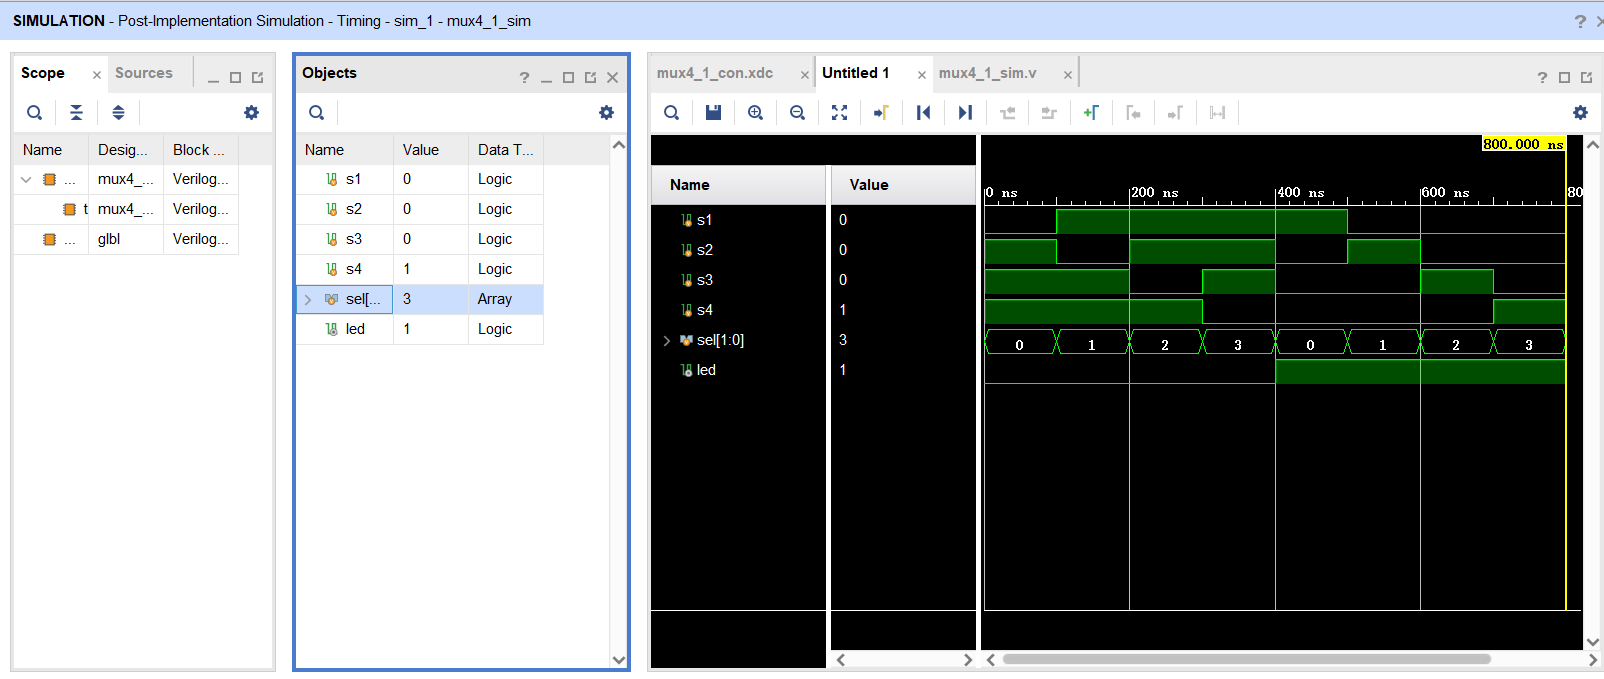
Task: Select the glbl scope row
Action: tap(126, 239)
